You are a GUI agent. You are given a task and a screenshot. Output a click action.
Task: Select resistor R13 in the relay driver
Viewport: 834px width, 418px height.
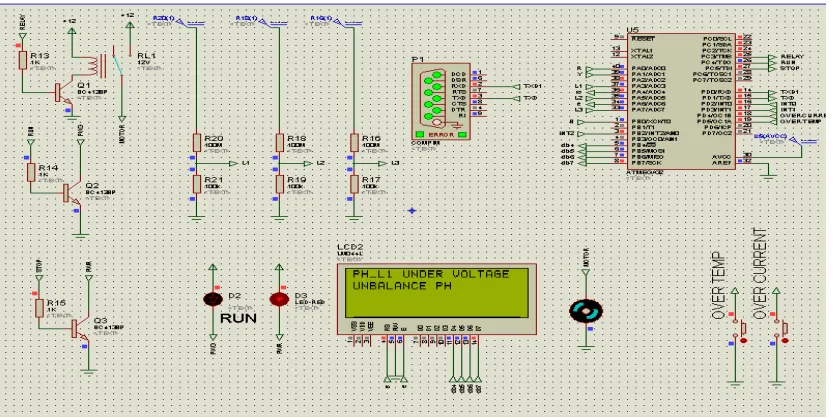pos(22,60)
